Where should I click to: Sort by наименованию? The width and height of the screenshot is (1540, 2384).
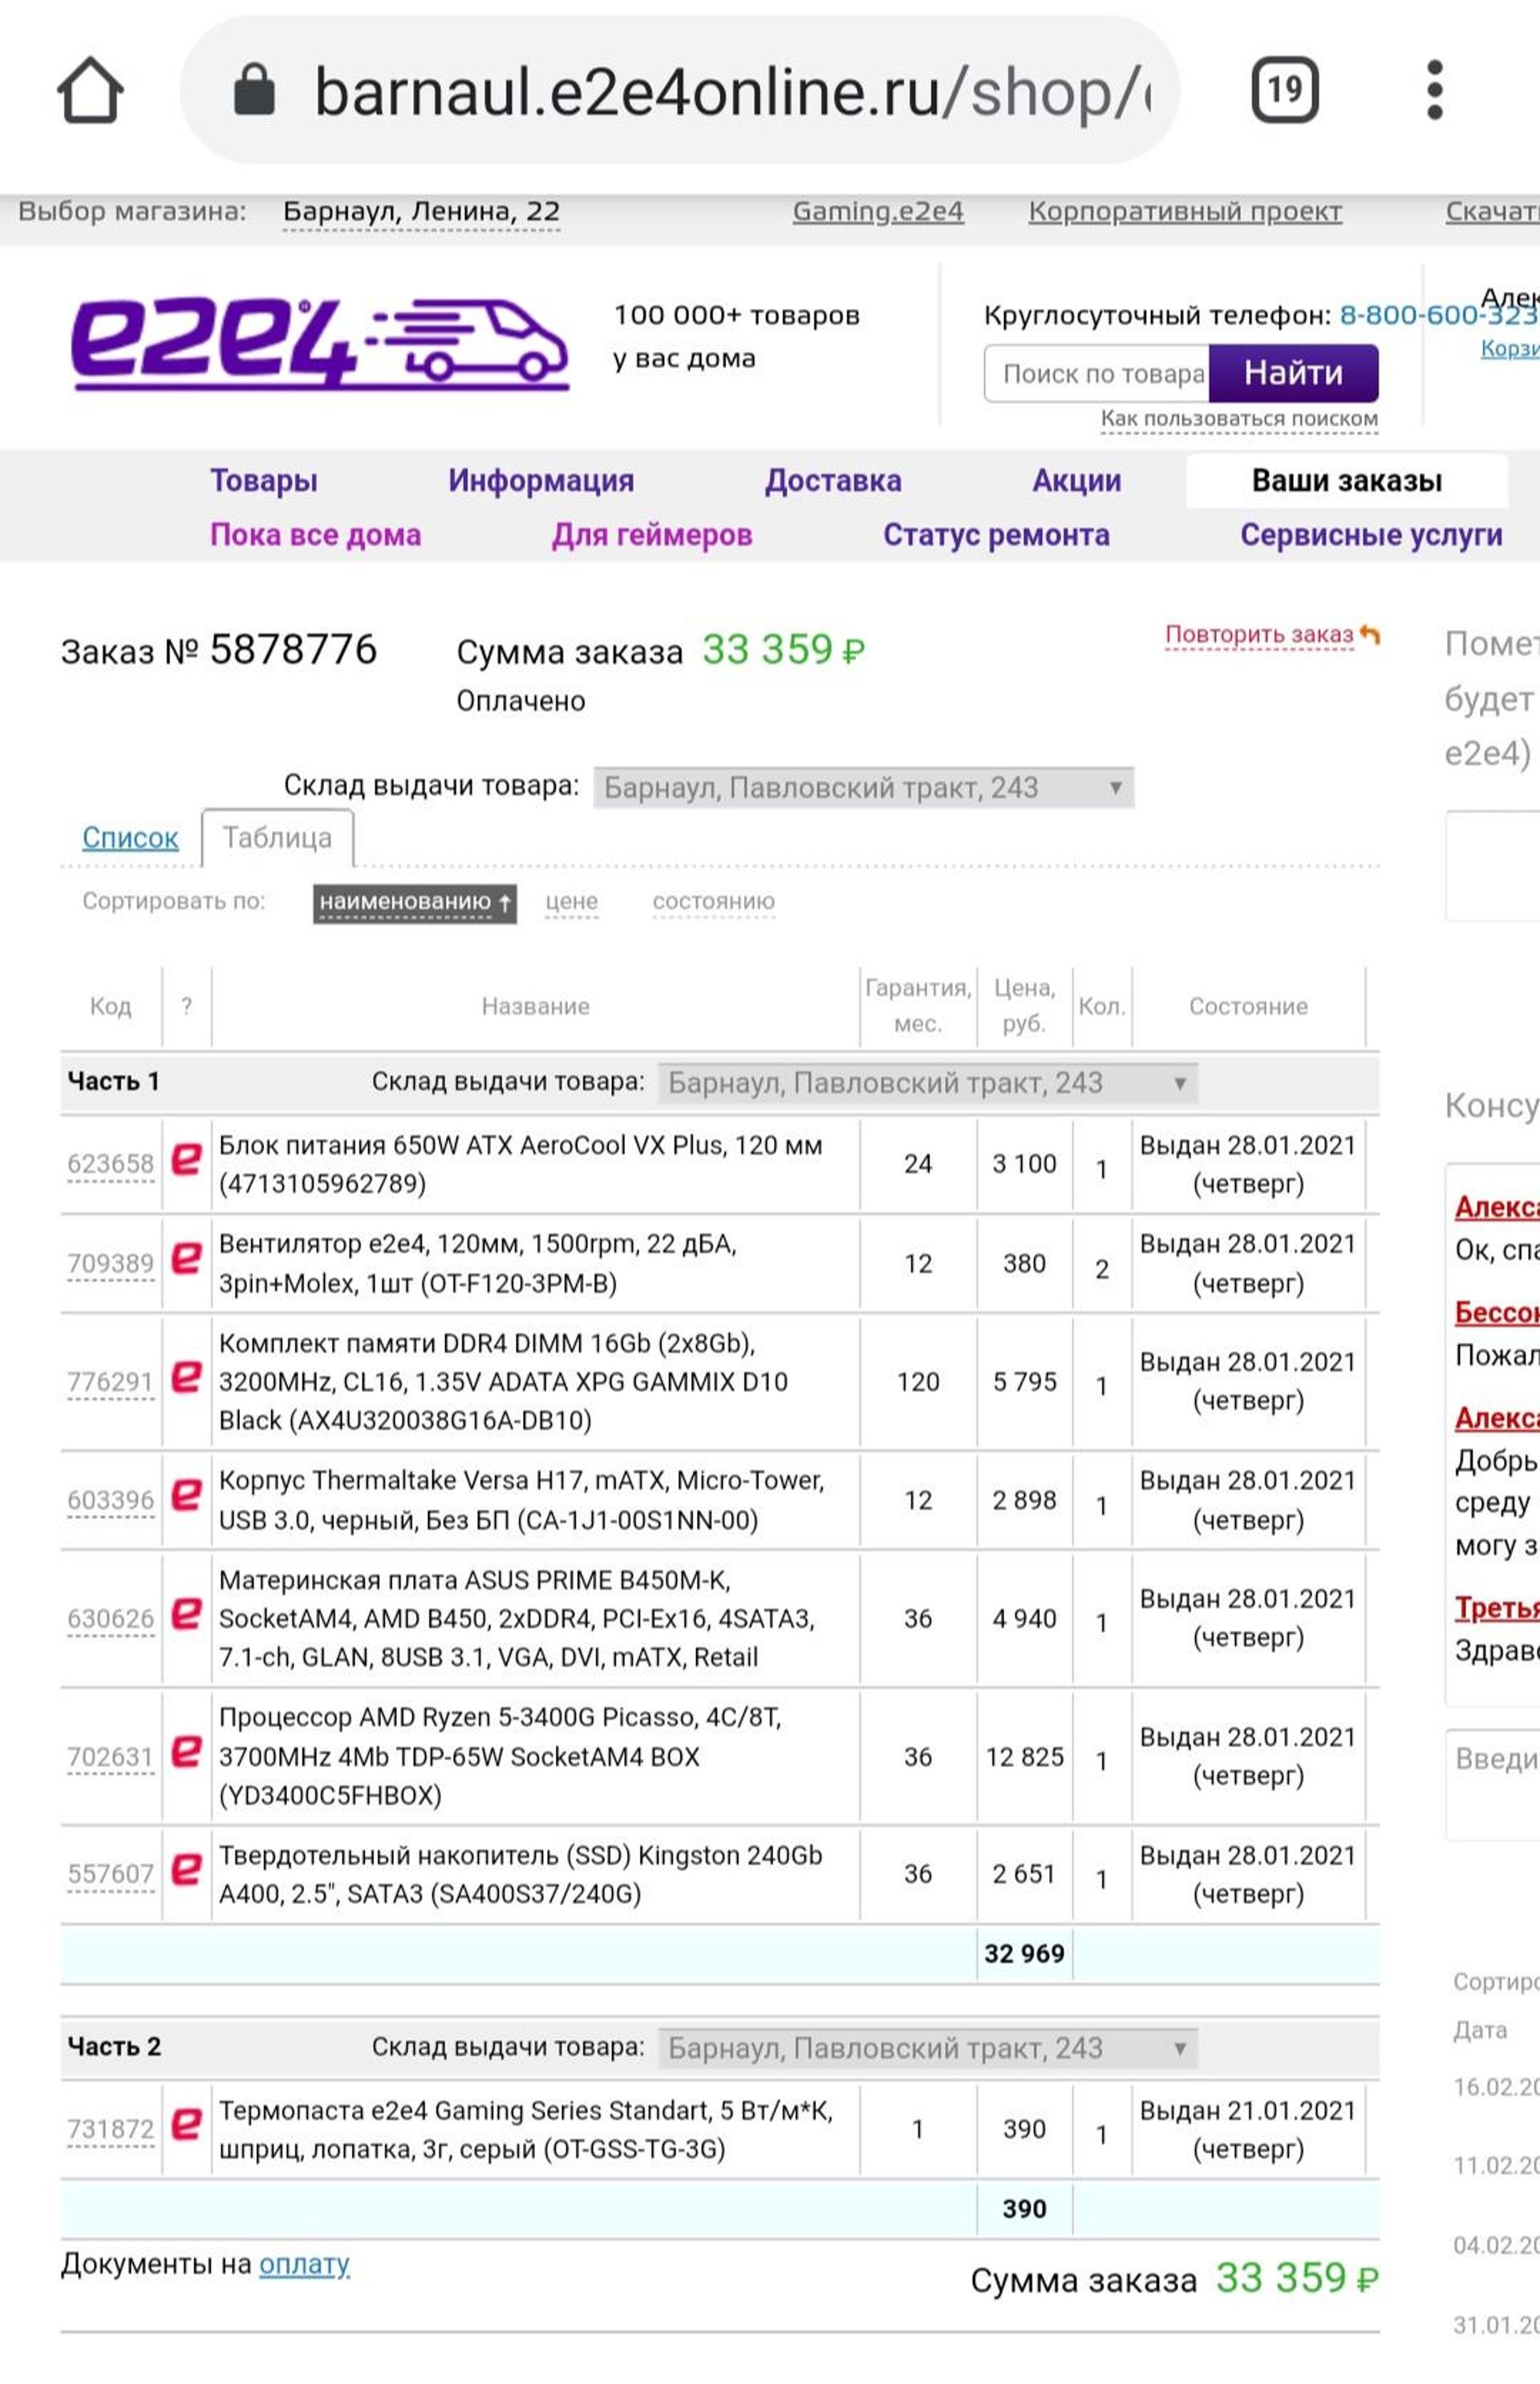coord(414,903)
